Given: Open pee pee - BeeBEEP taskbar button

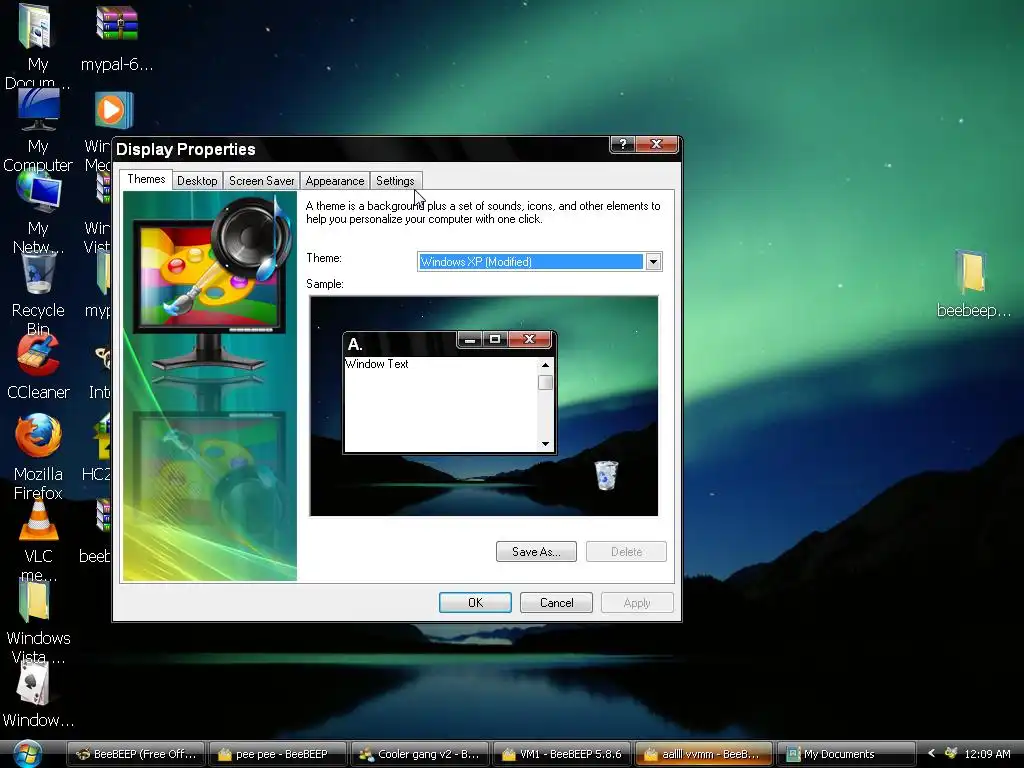Looking at the screenshot, I should coord(278,754).
